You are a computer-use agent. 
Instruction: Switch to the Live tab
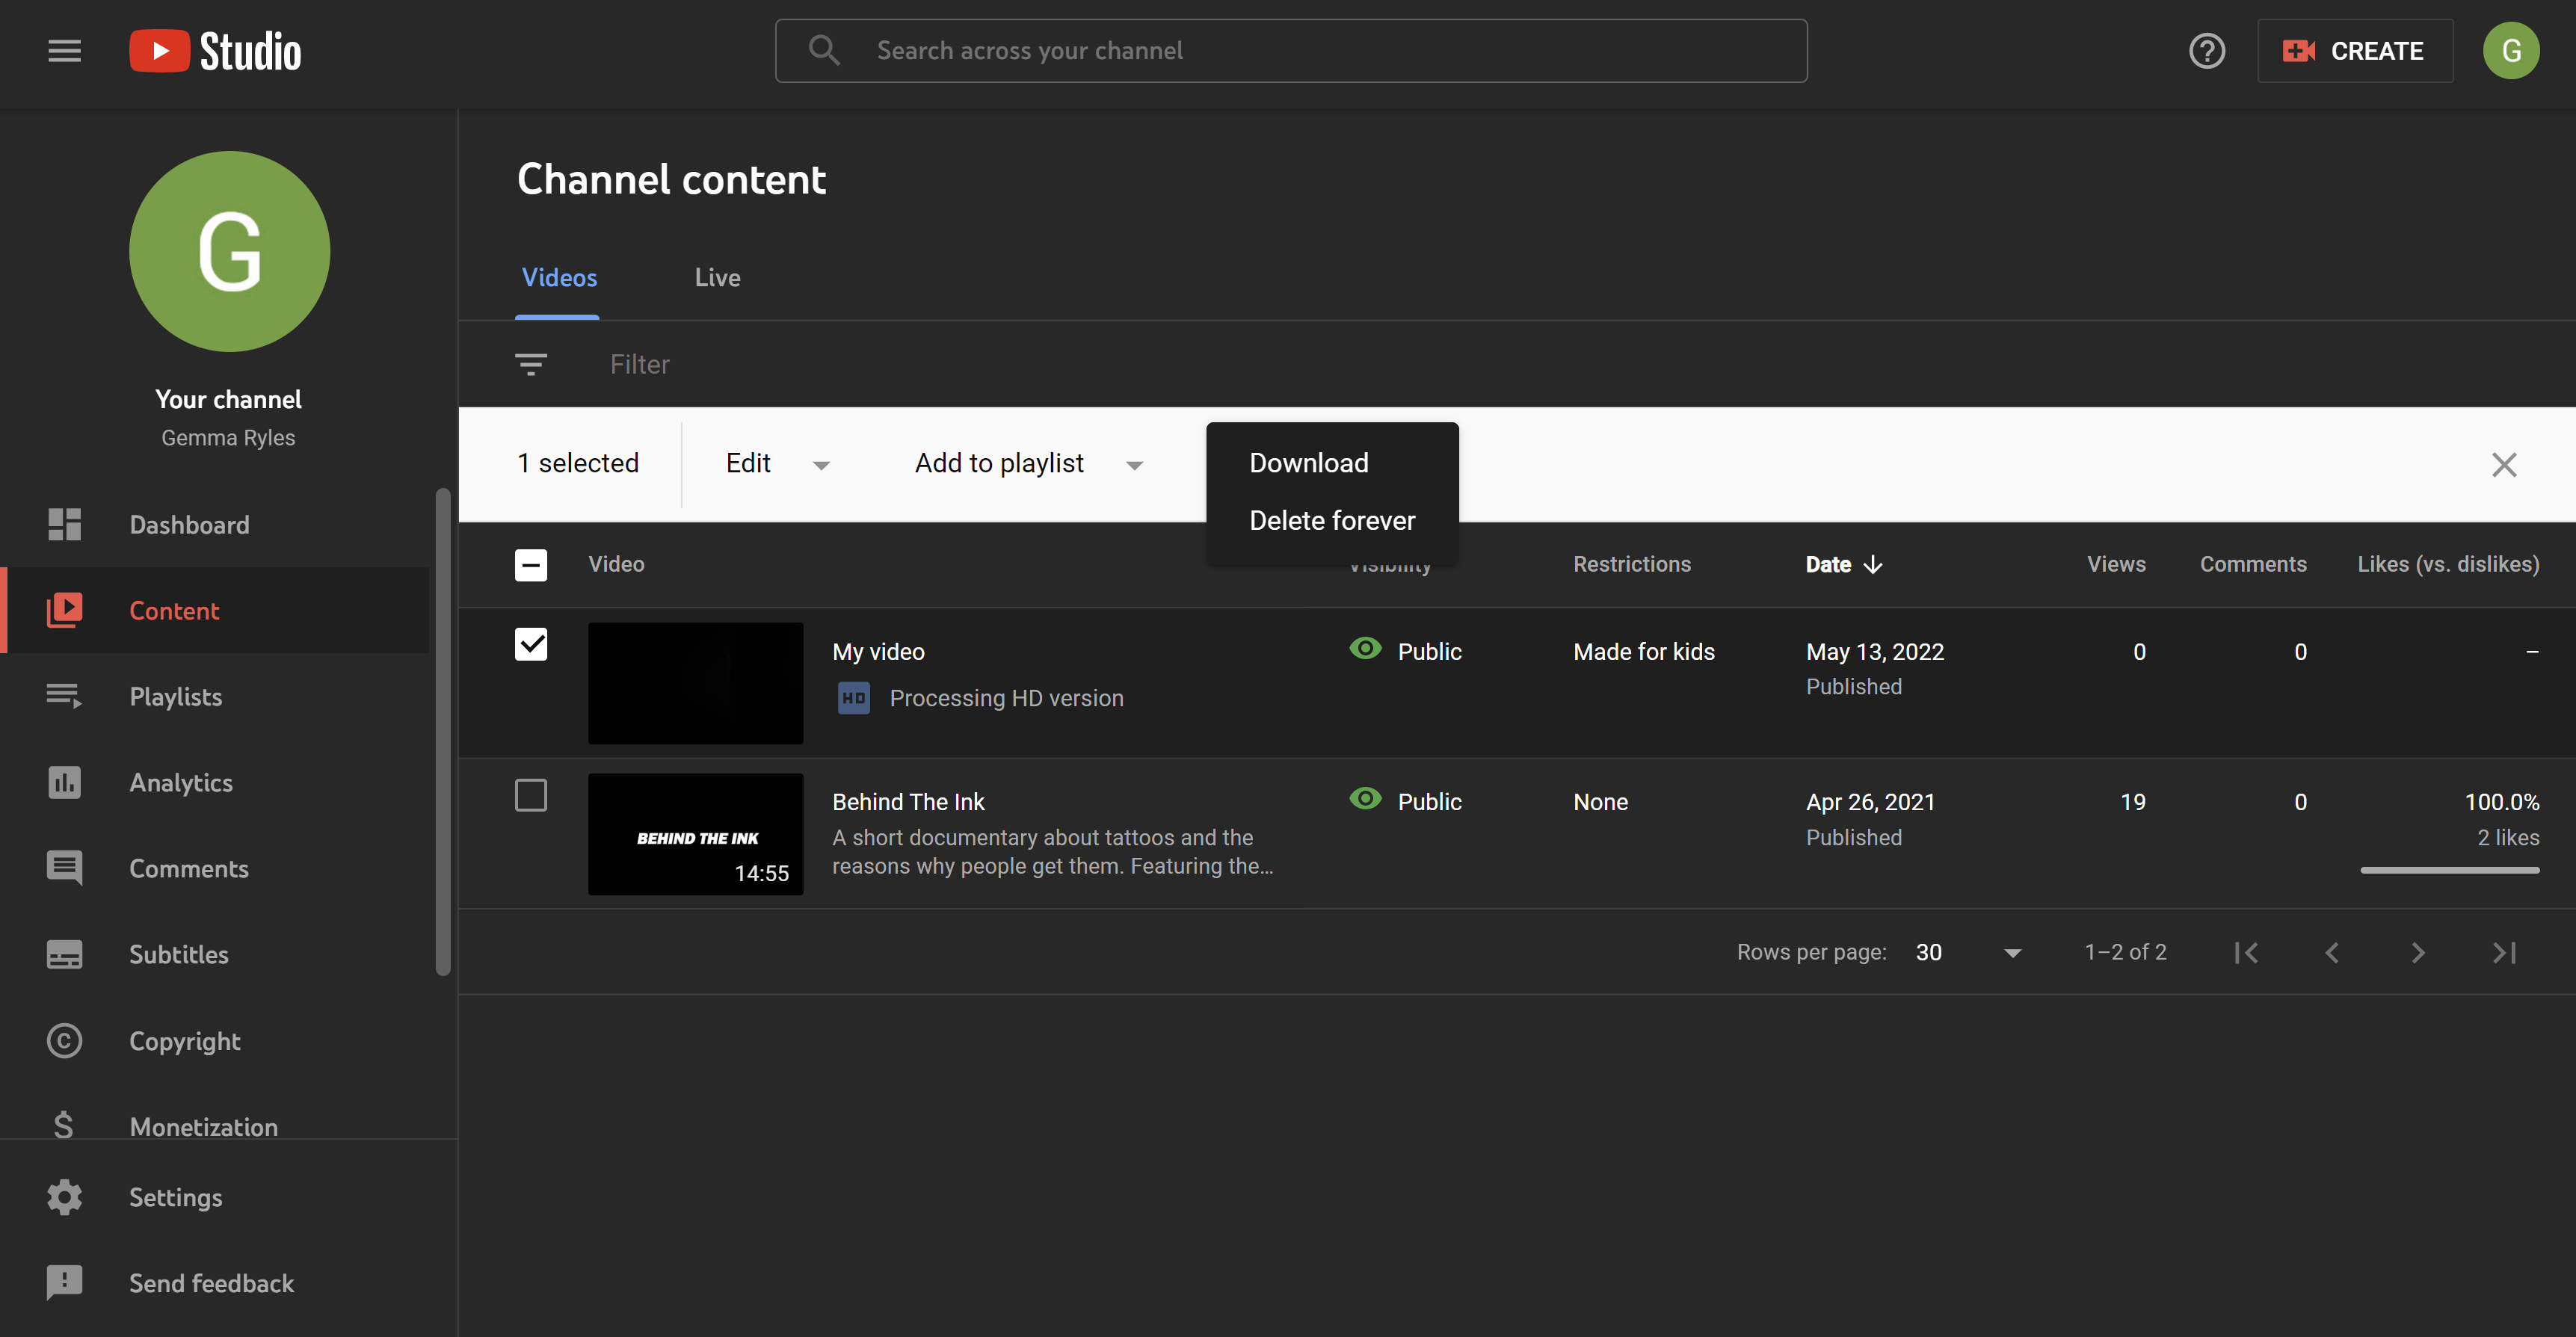(x=717, y=278)
